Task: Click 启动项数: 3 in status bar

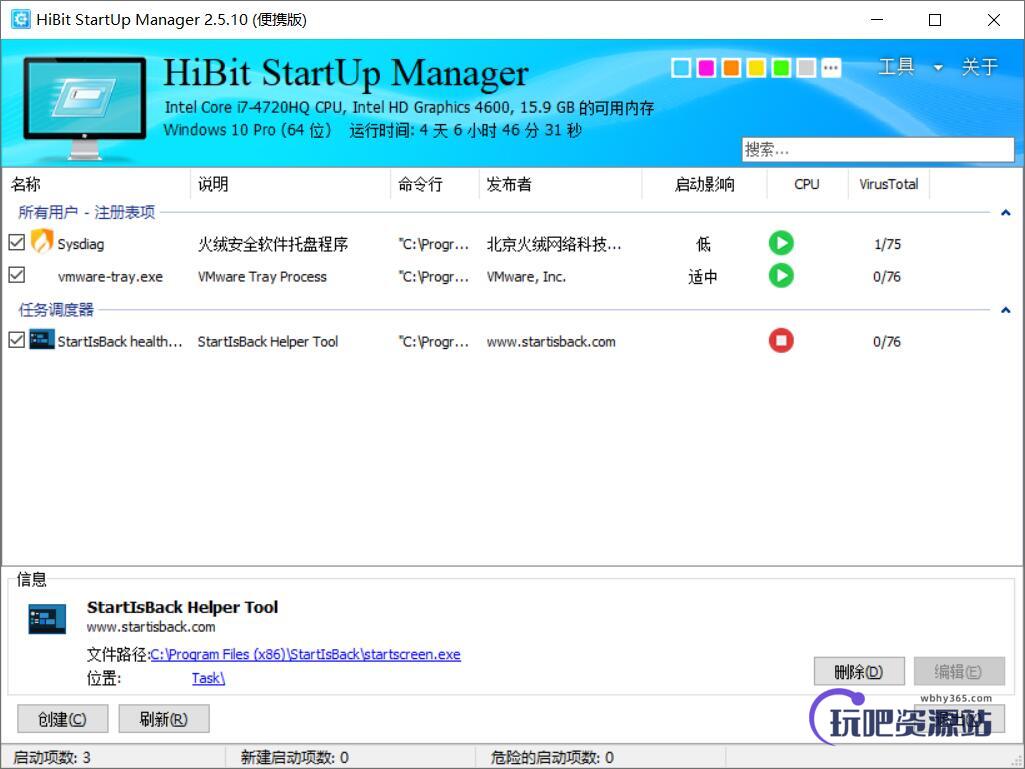Action: [x=52, y=758]
